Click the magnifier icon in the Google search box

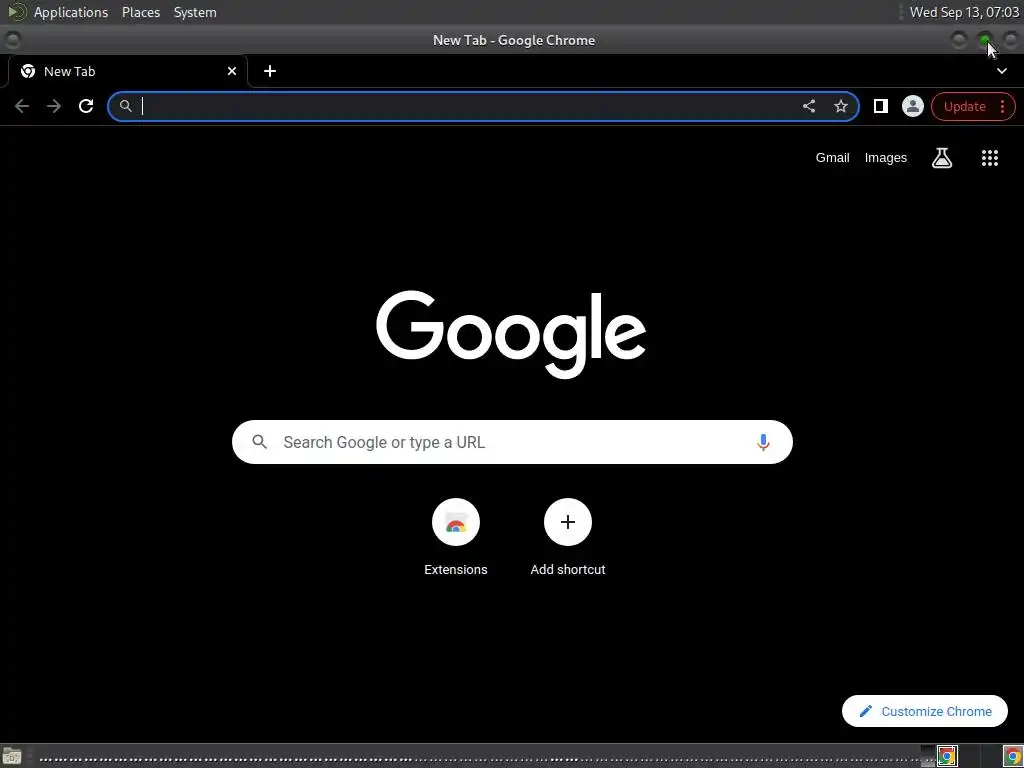(x=259, y=442)
